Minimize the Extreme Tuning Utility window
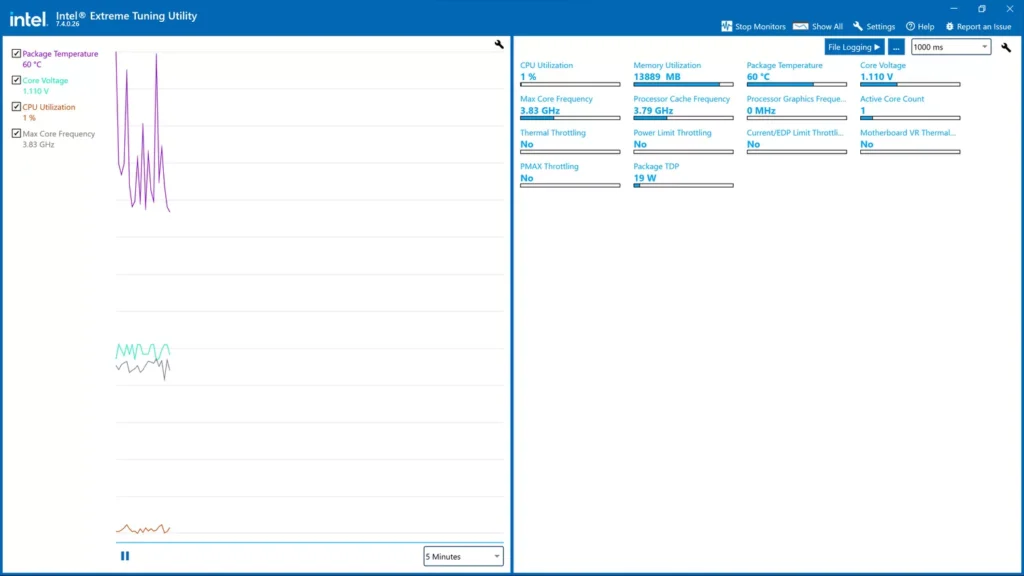This screenshot has height=576, width=1024. coord(953,8)
